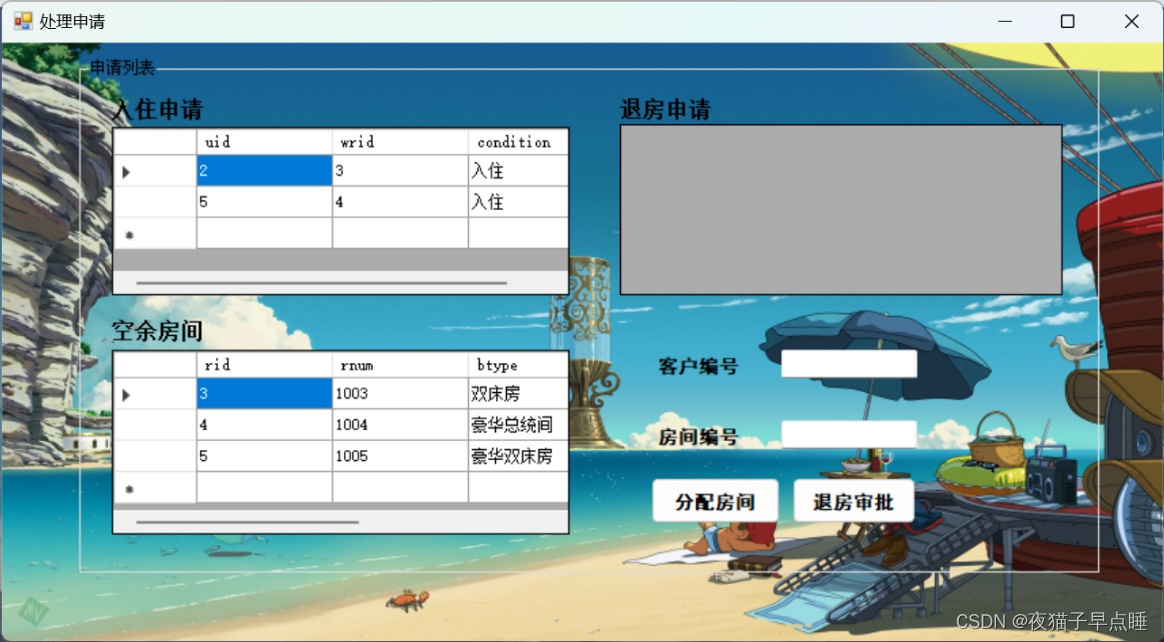Click the 双床房 room type cell
Screen dimensions: 1164x642
(518, 393)
